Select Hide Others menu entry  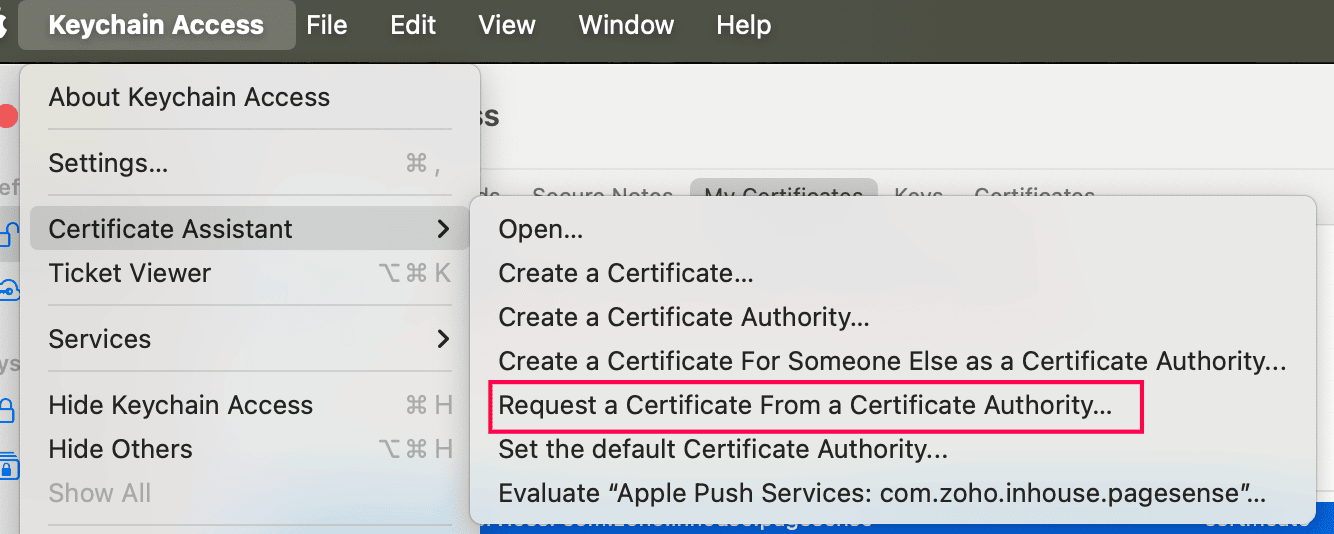120,449
